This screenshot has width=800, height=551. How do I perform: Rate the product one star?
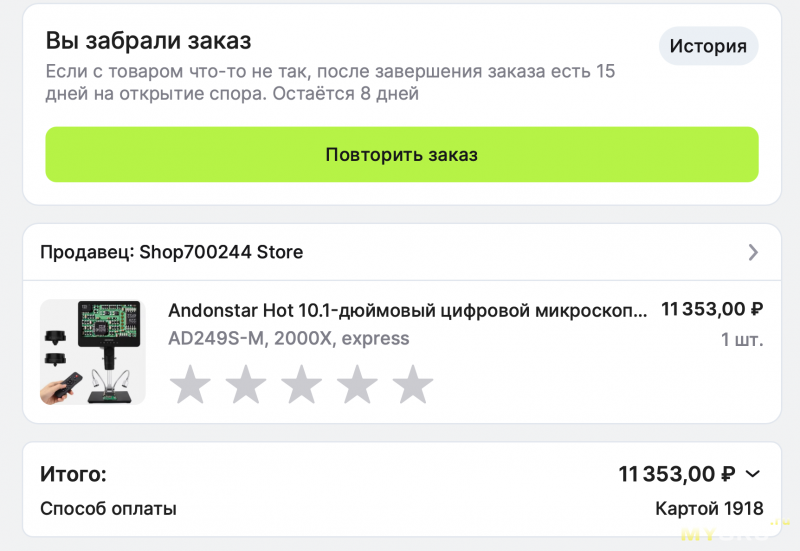point(190,385)
